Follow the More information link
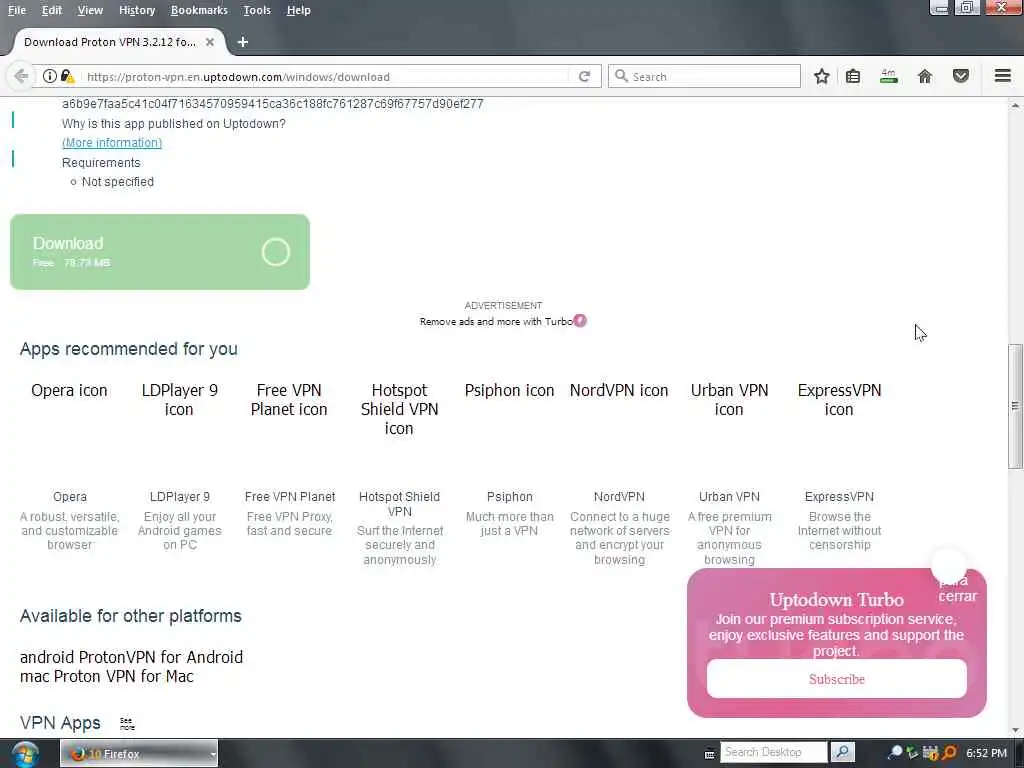This screenshot has width=1024, height=768. pyautogui.click(x=112, y=143)
